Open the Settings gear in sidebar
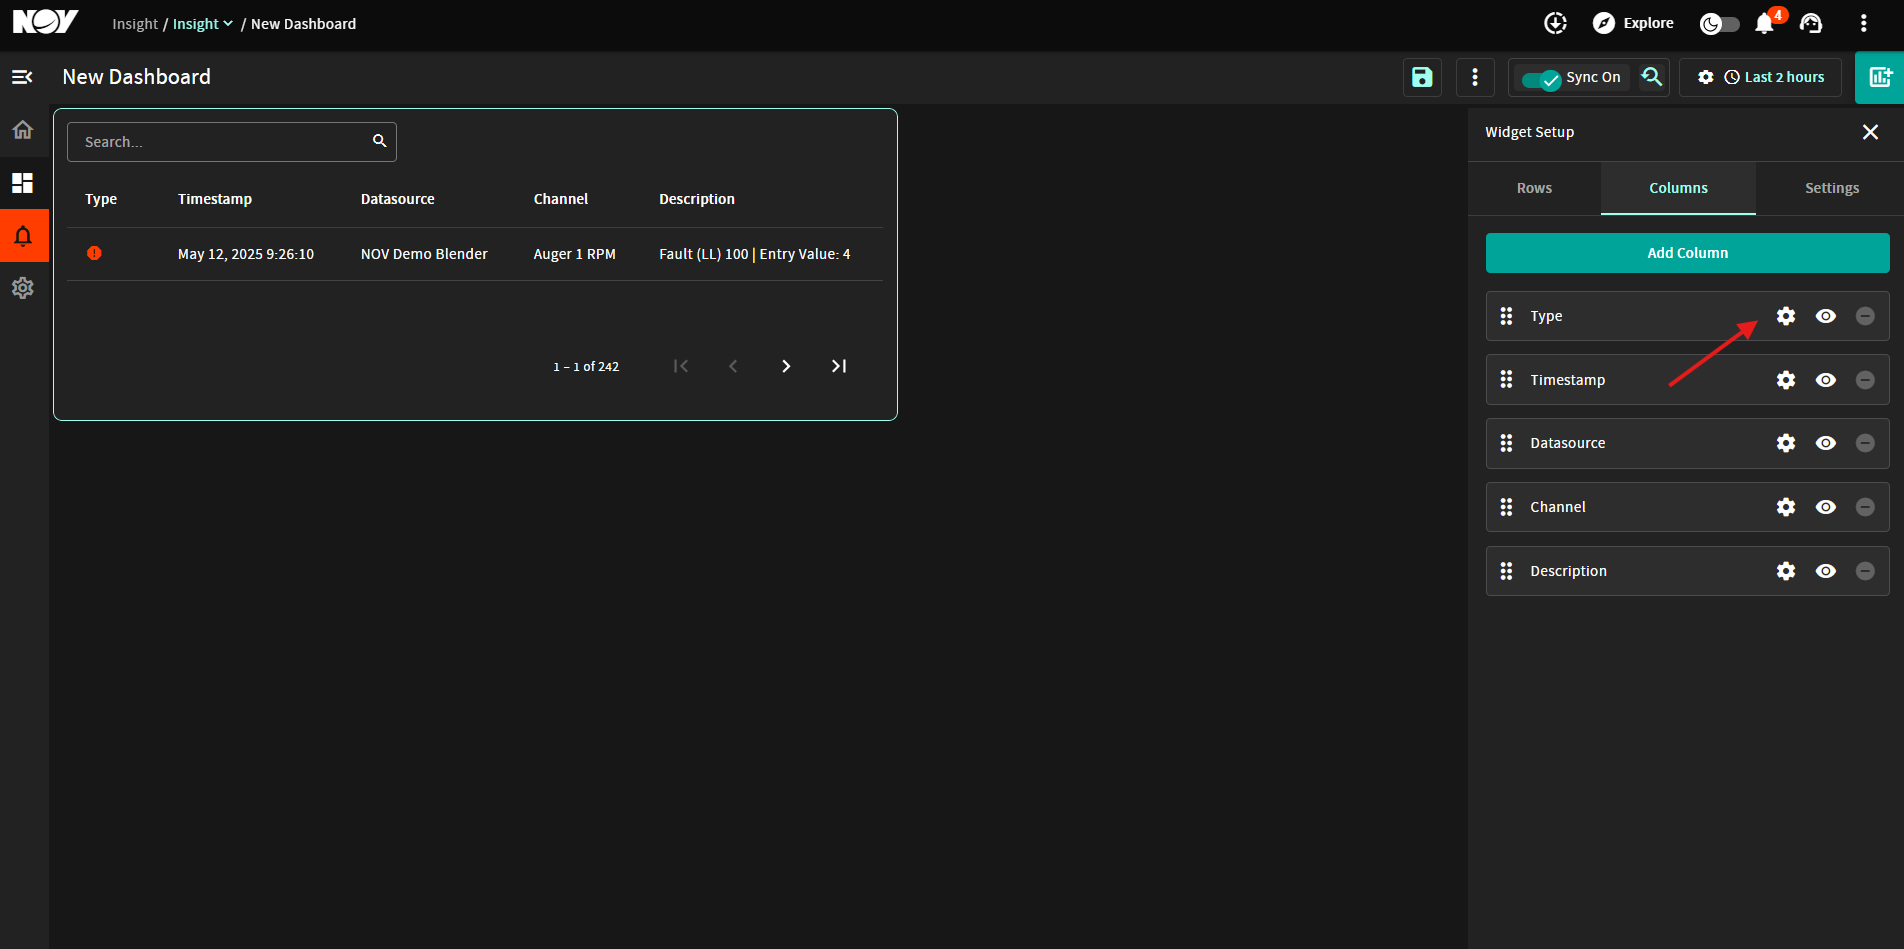Image resolution: width=1904 pixels, height=949 pixels. click(22, 288)
